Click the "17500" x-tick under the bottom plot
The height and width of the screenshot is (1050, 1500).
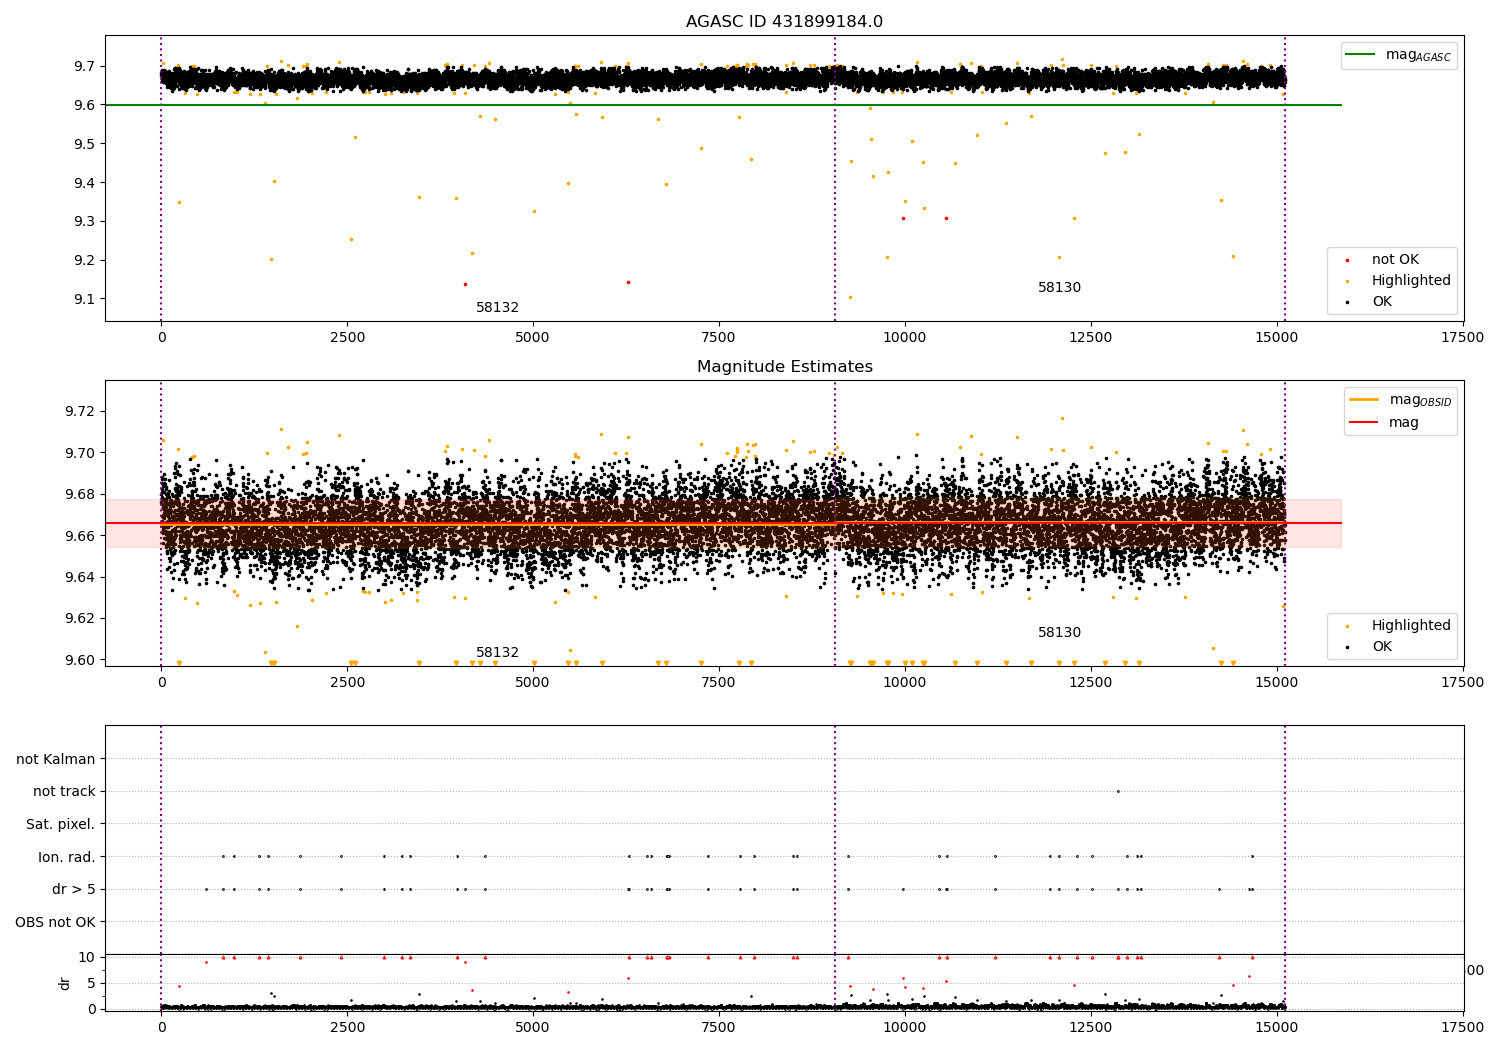tap(1463, 1027)
